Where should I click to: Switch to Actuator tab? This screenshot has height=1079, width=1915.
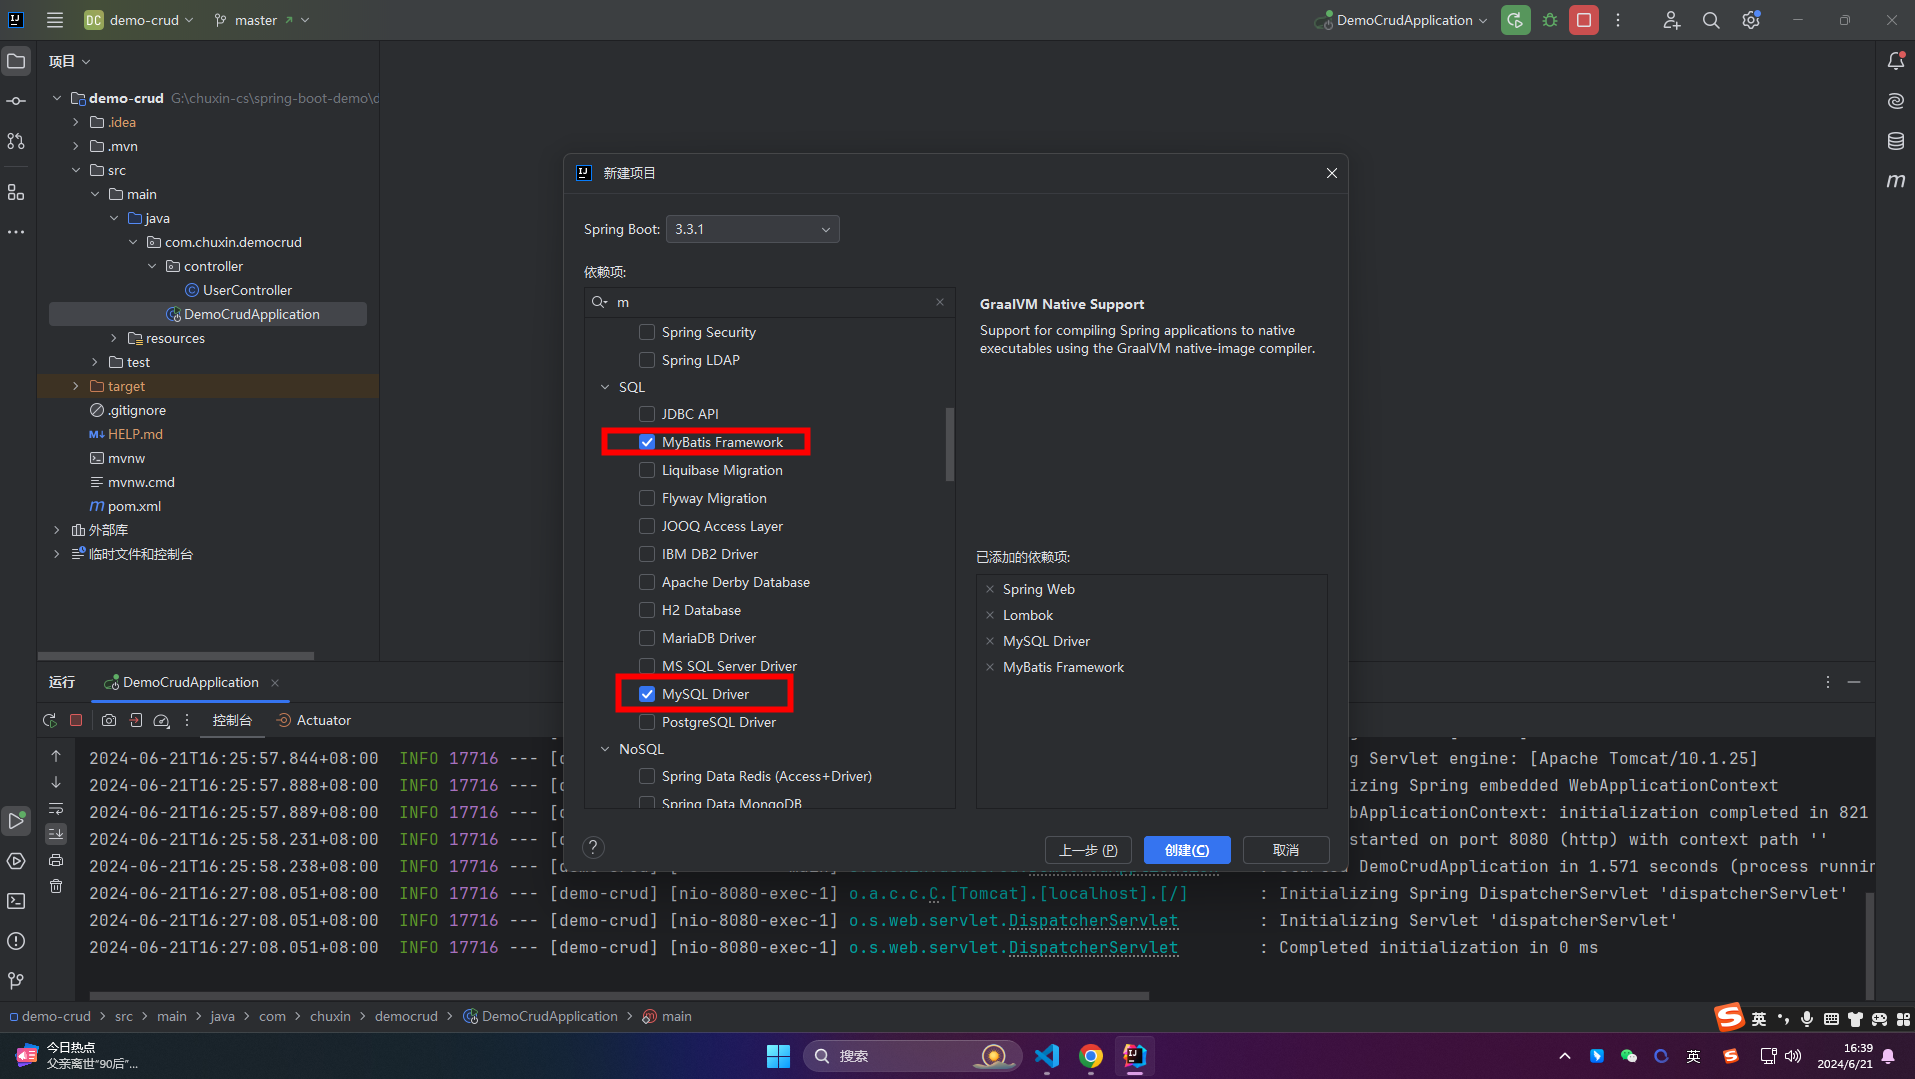[x=313, y=720]
